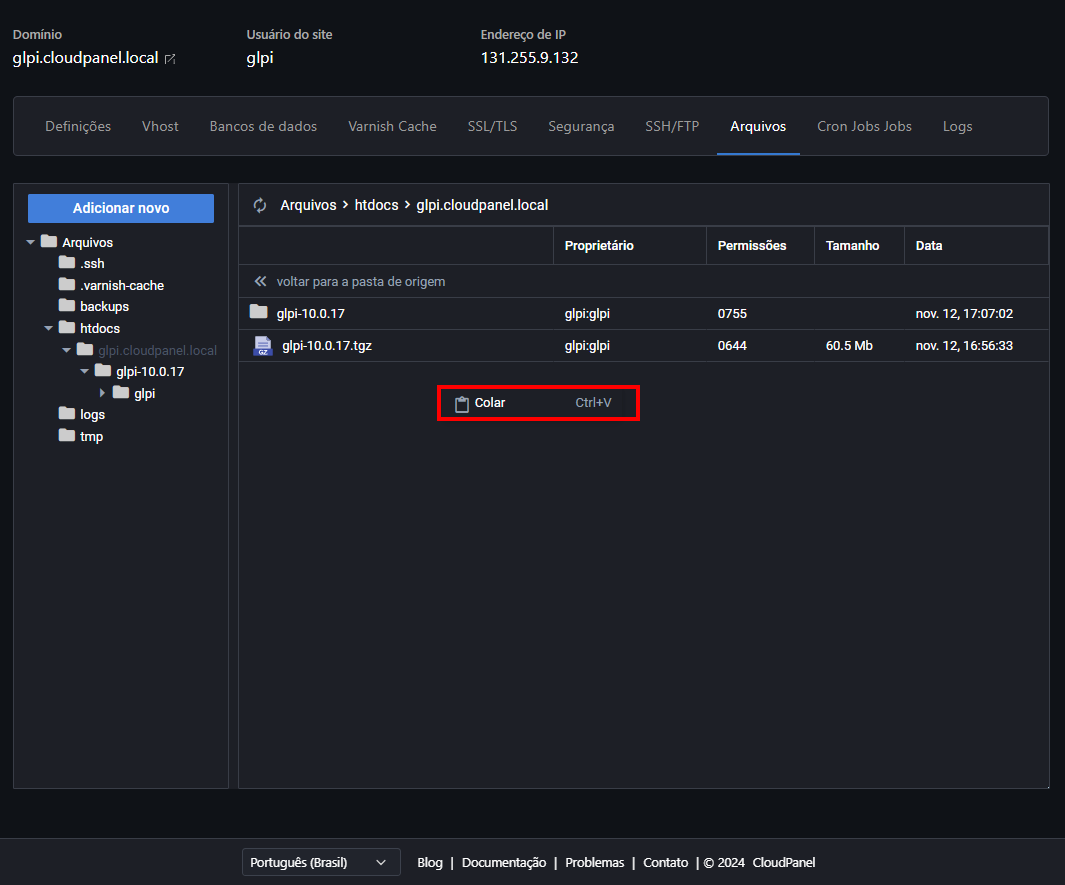Click the double-arrow back icon for parent folder
The height and width of the screenshot is (885, 1065).
[x=261, y=282]
